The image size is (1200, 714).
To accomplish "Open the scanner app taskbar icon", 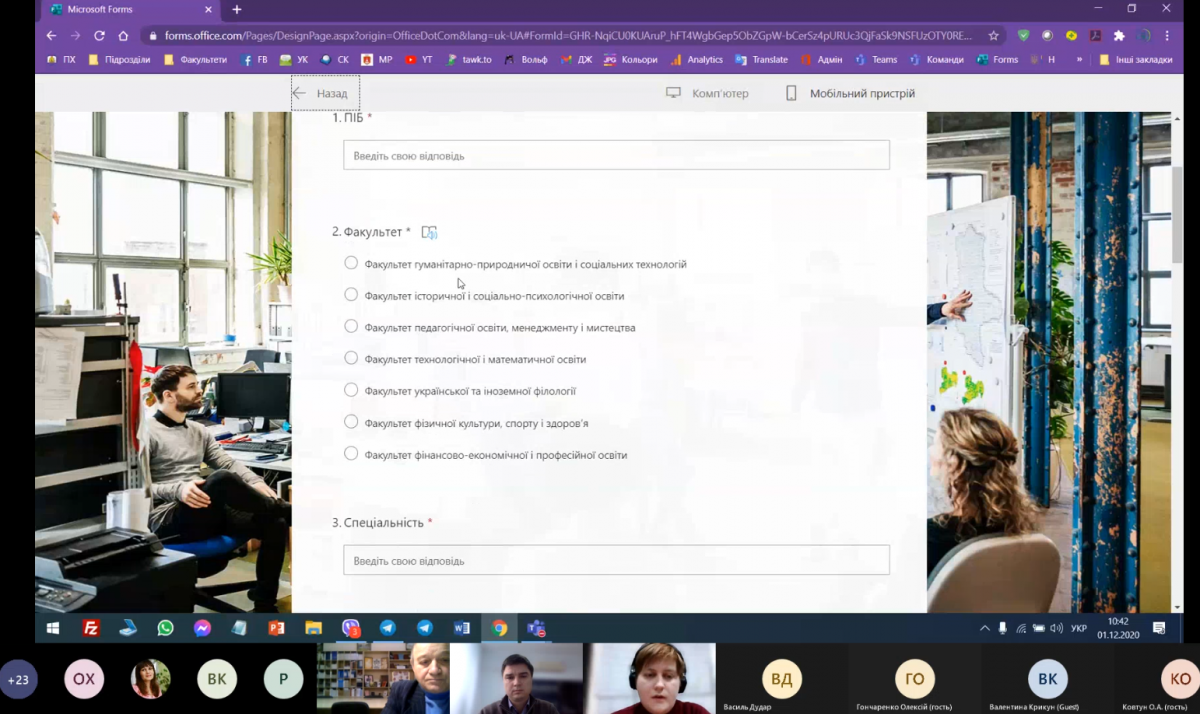I will coord(128,628).
